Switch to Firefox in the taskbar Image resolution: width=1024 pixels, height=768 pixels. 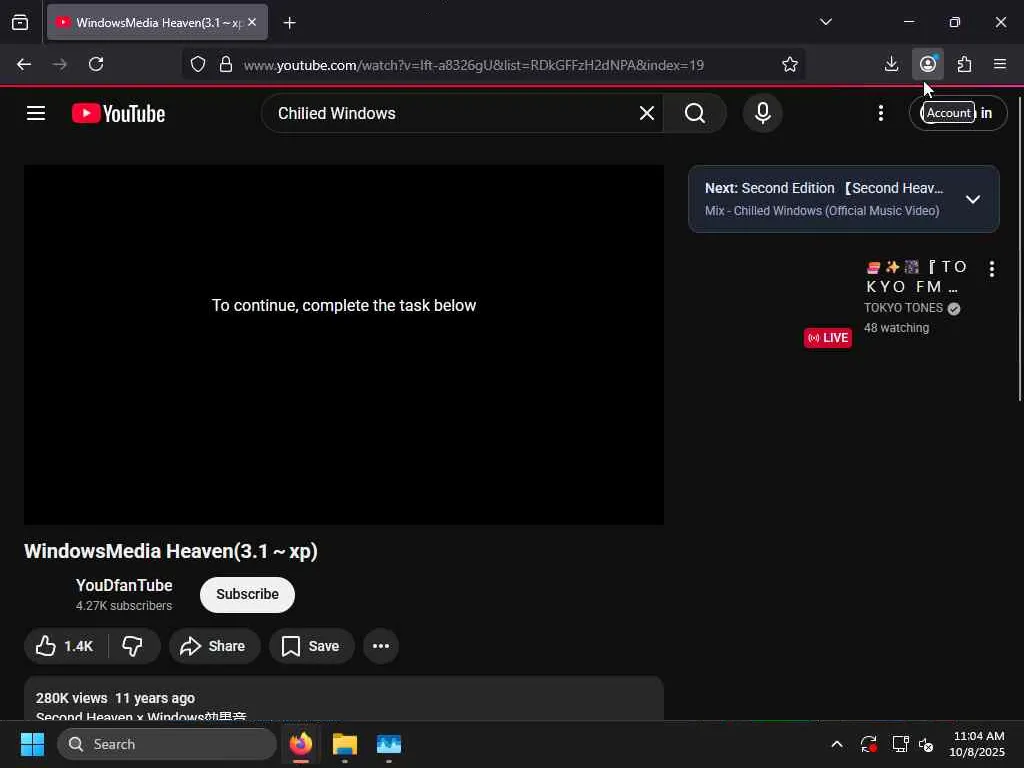pos(301,744)
